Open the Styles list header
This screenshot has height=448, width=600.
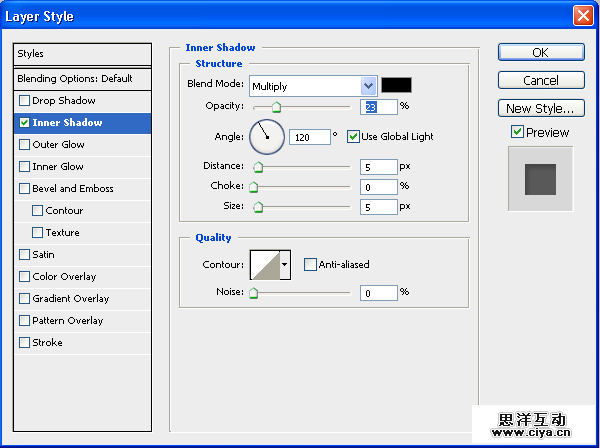click(x=82, y=54)
